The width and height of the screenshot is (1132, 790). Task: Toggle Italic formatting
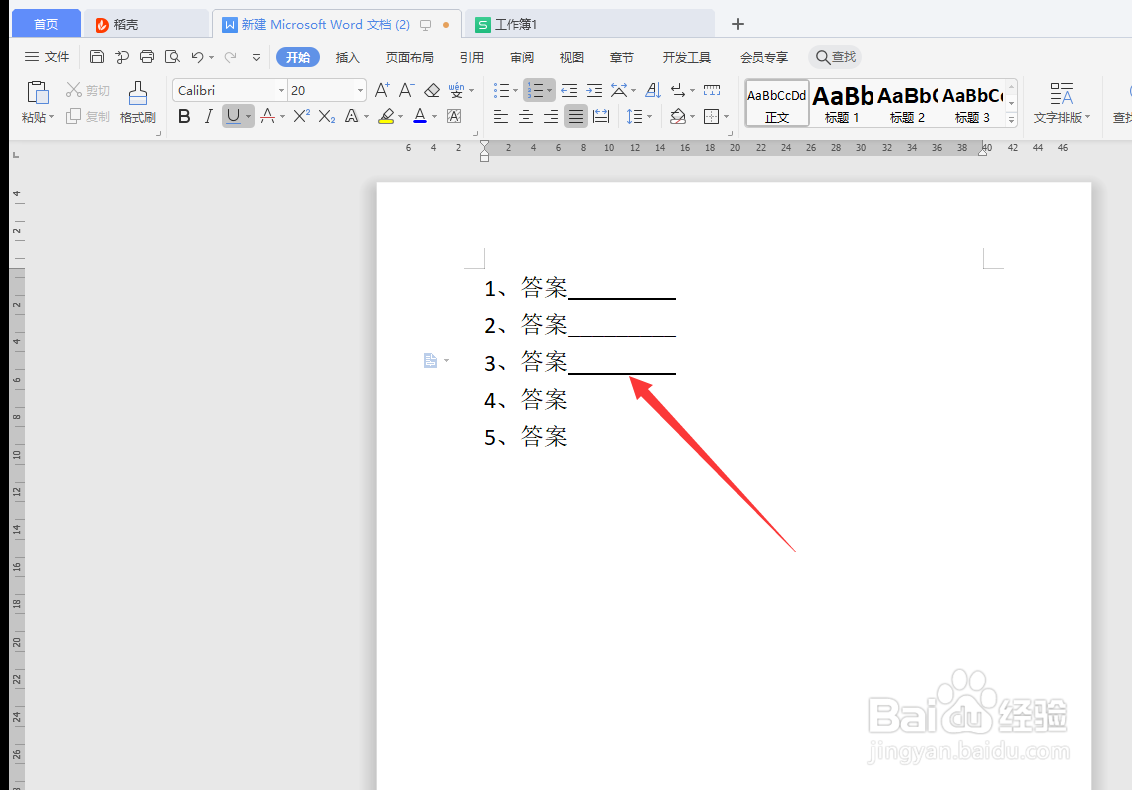tap(209, 116)
